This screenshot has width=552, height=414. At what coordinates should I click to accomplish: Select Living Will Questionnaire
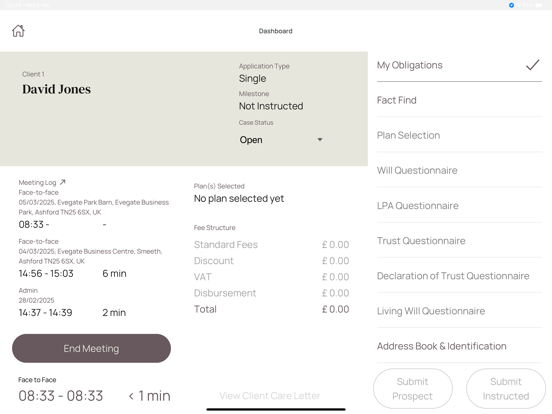coord(459,311)
